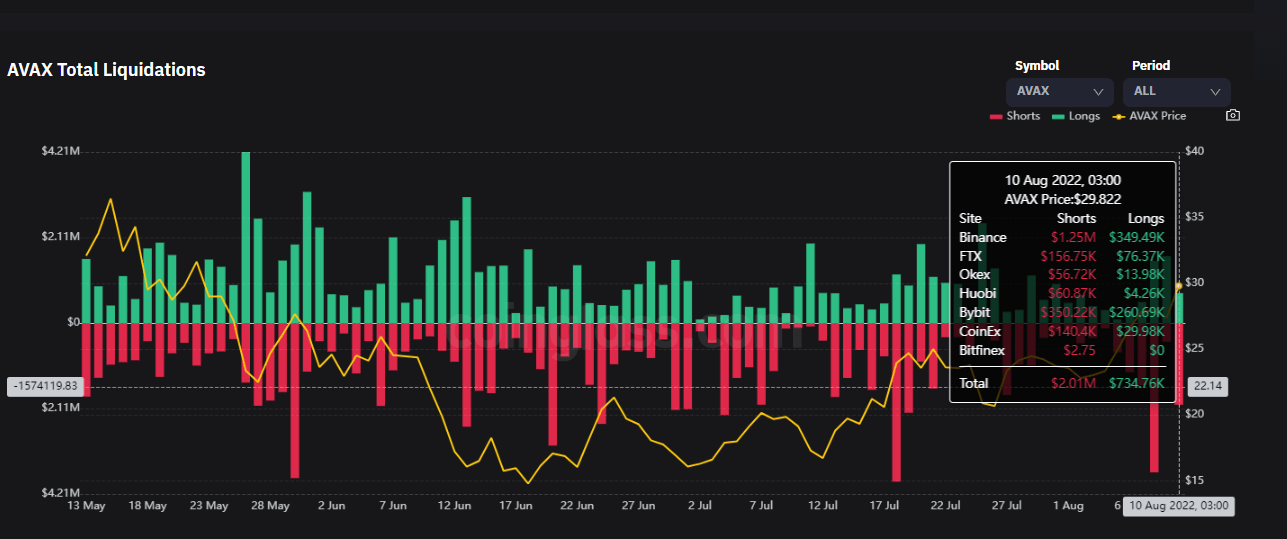The width and height of the screenshot is (1287, 539).
Task: Click the $15 price axis label
Action: point(1194,480)
